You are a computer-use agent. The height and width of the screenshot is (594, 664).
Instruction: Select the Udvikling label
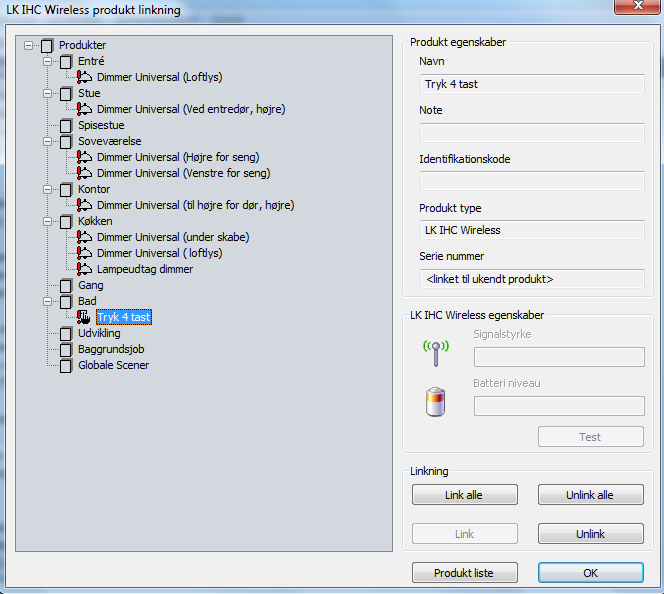[99, 333]
